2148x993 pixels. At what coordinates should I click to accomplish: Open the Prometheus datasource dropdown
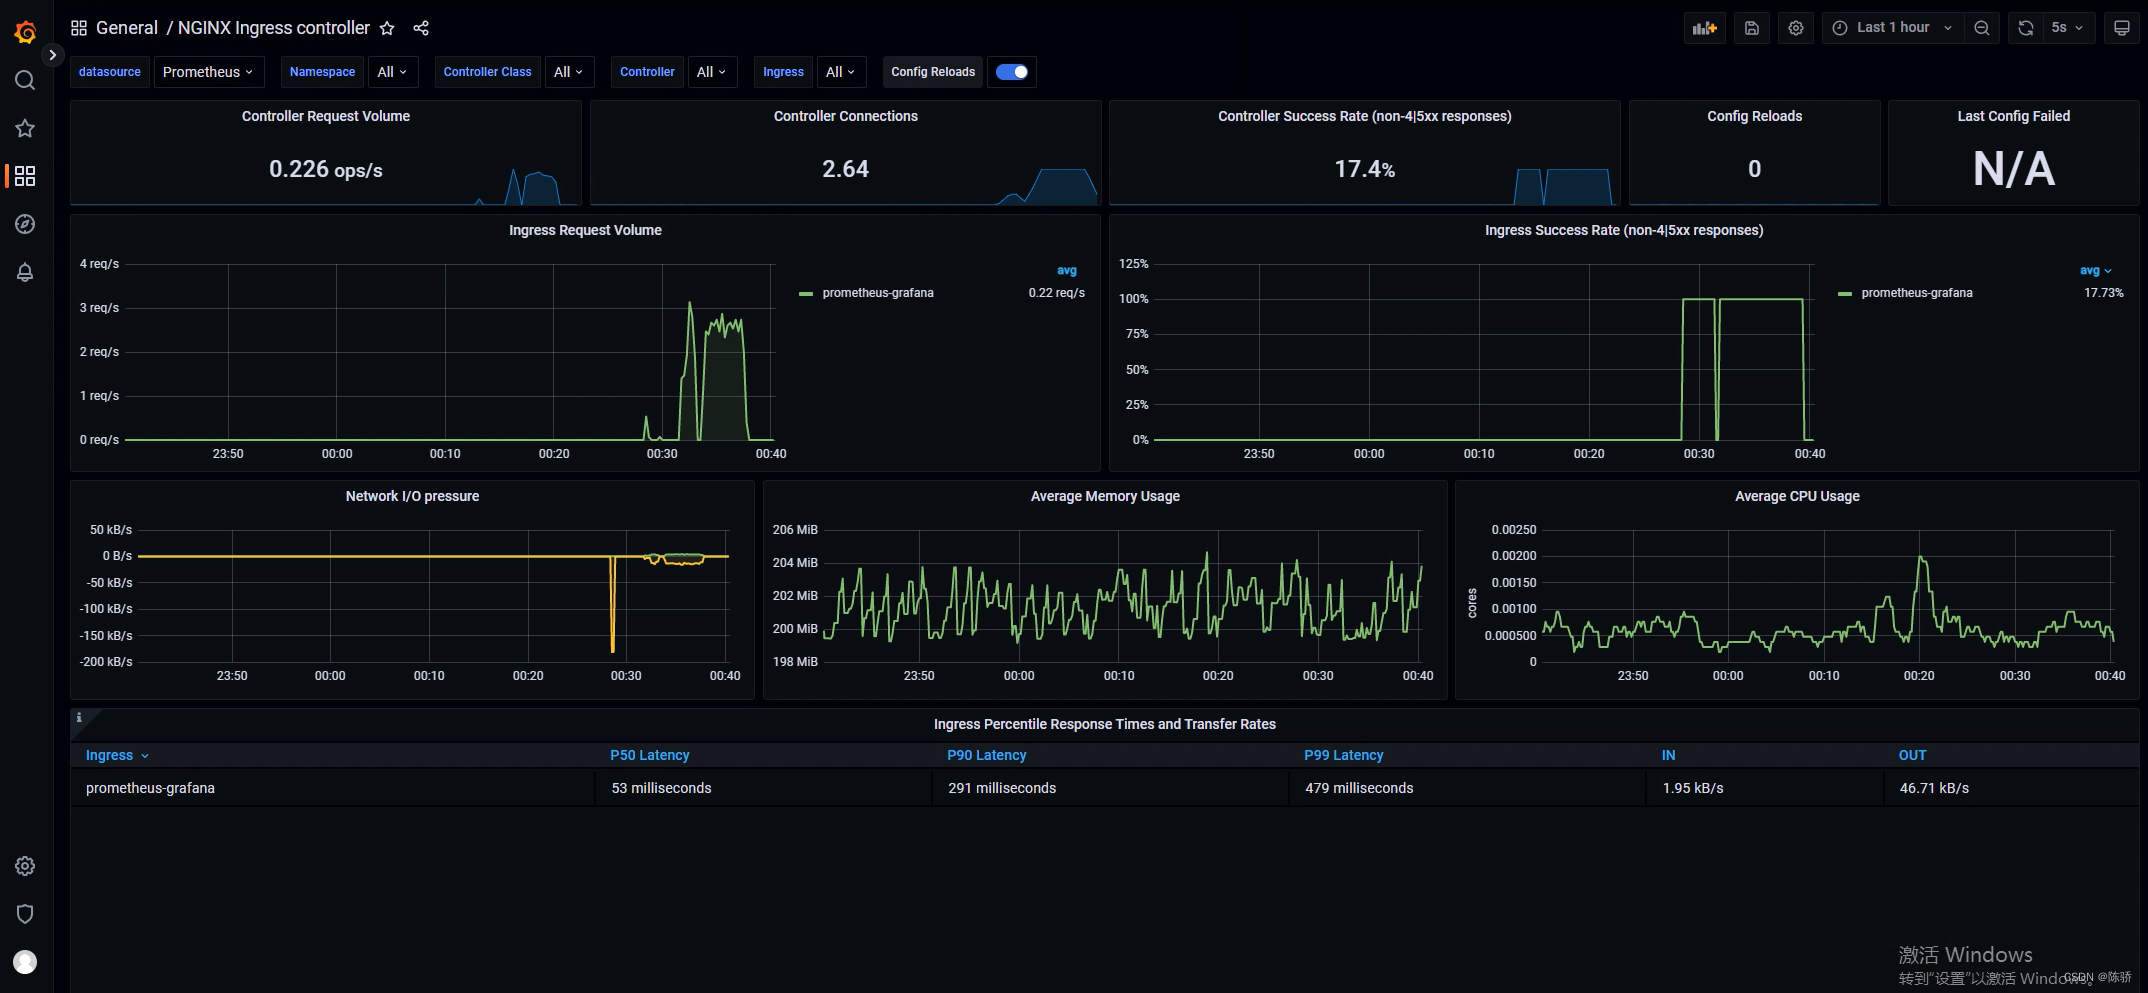(x=208, y=72)
